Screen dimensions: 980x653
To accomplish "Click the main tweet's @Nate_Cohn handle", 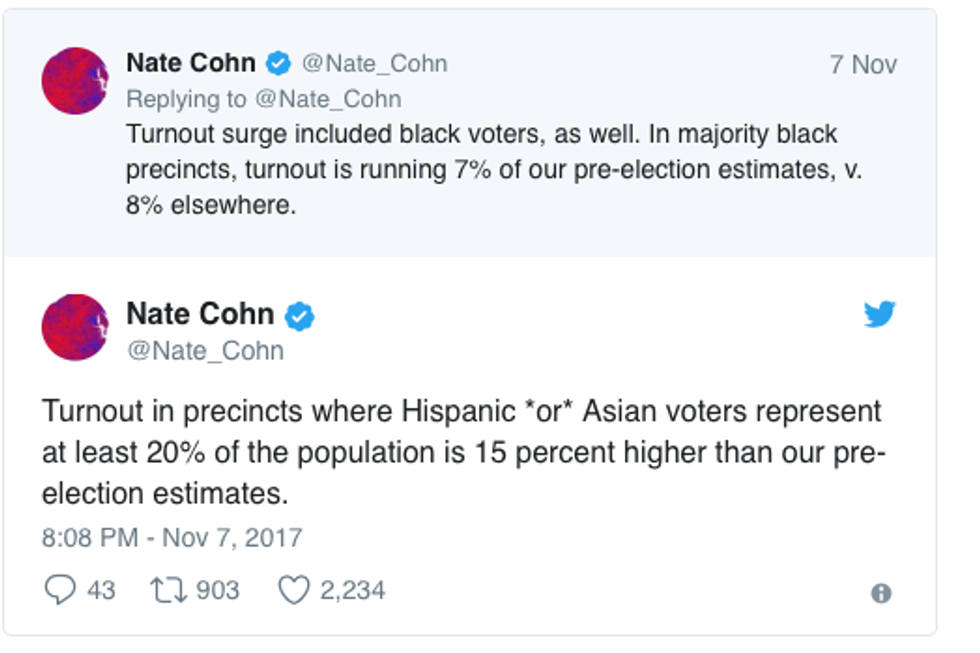I will pos(205,351).
